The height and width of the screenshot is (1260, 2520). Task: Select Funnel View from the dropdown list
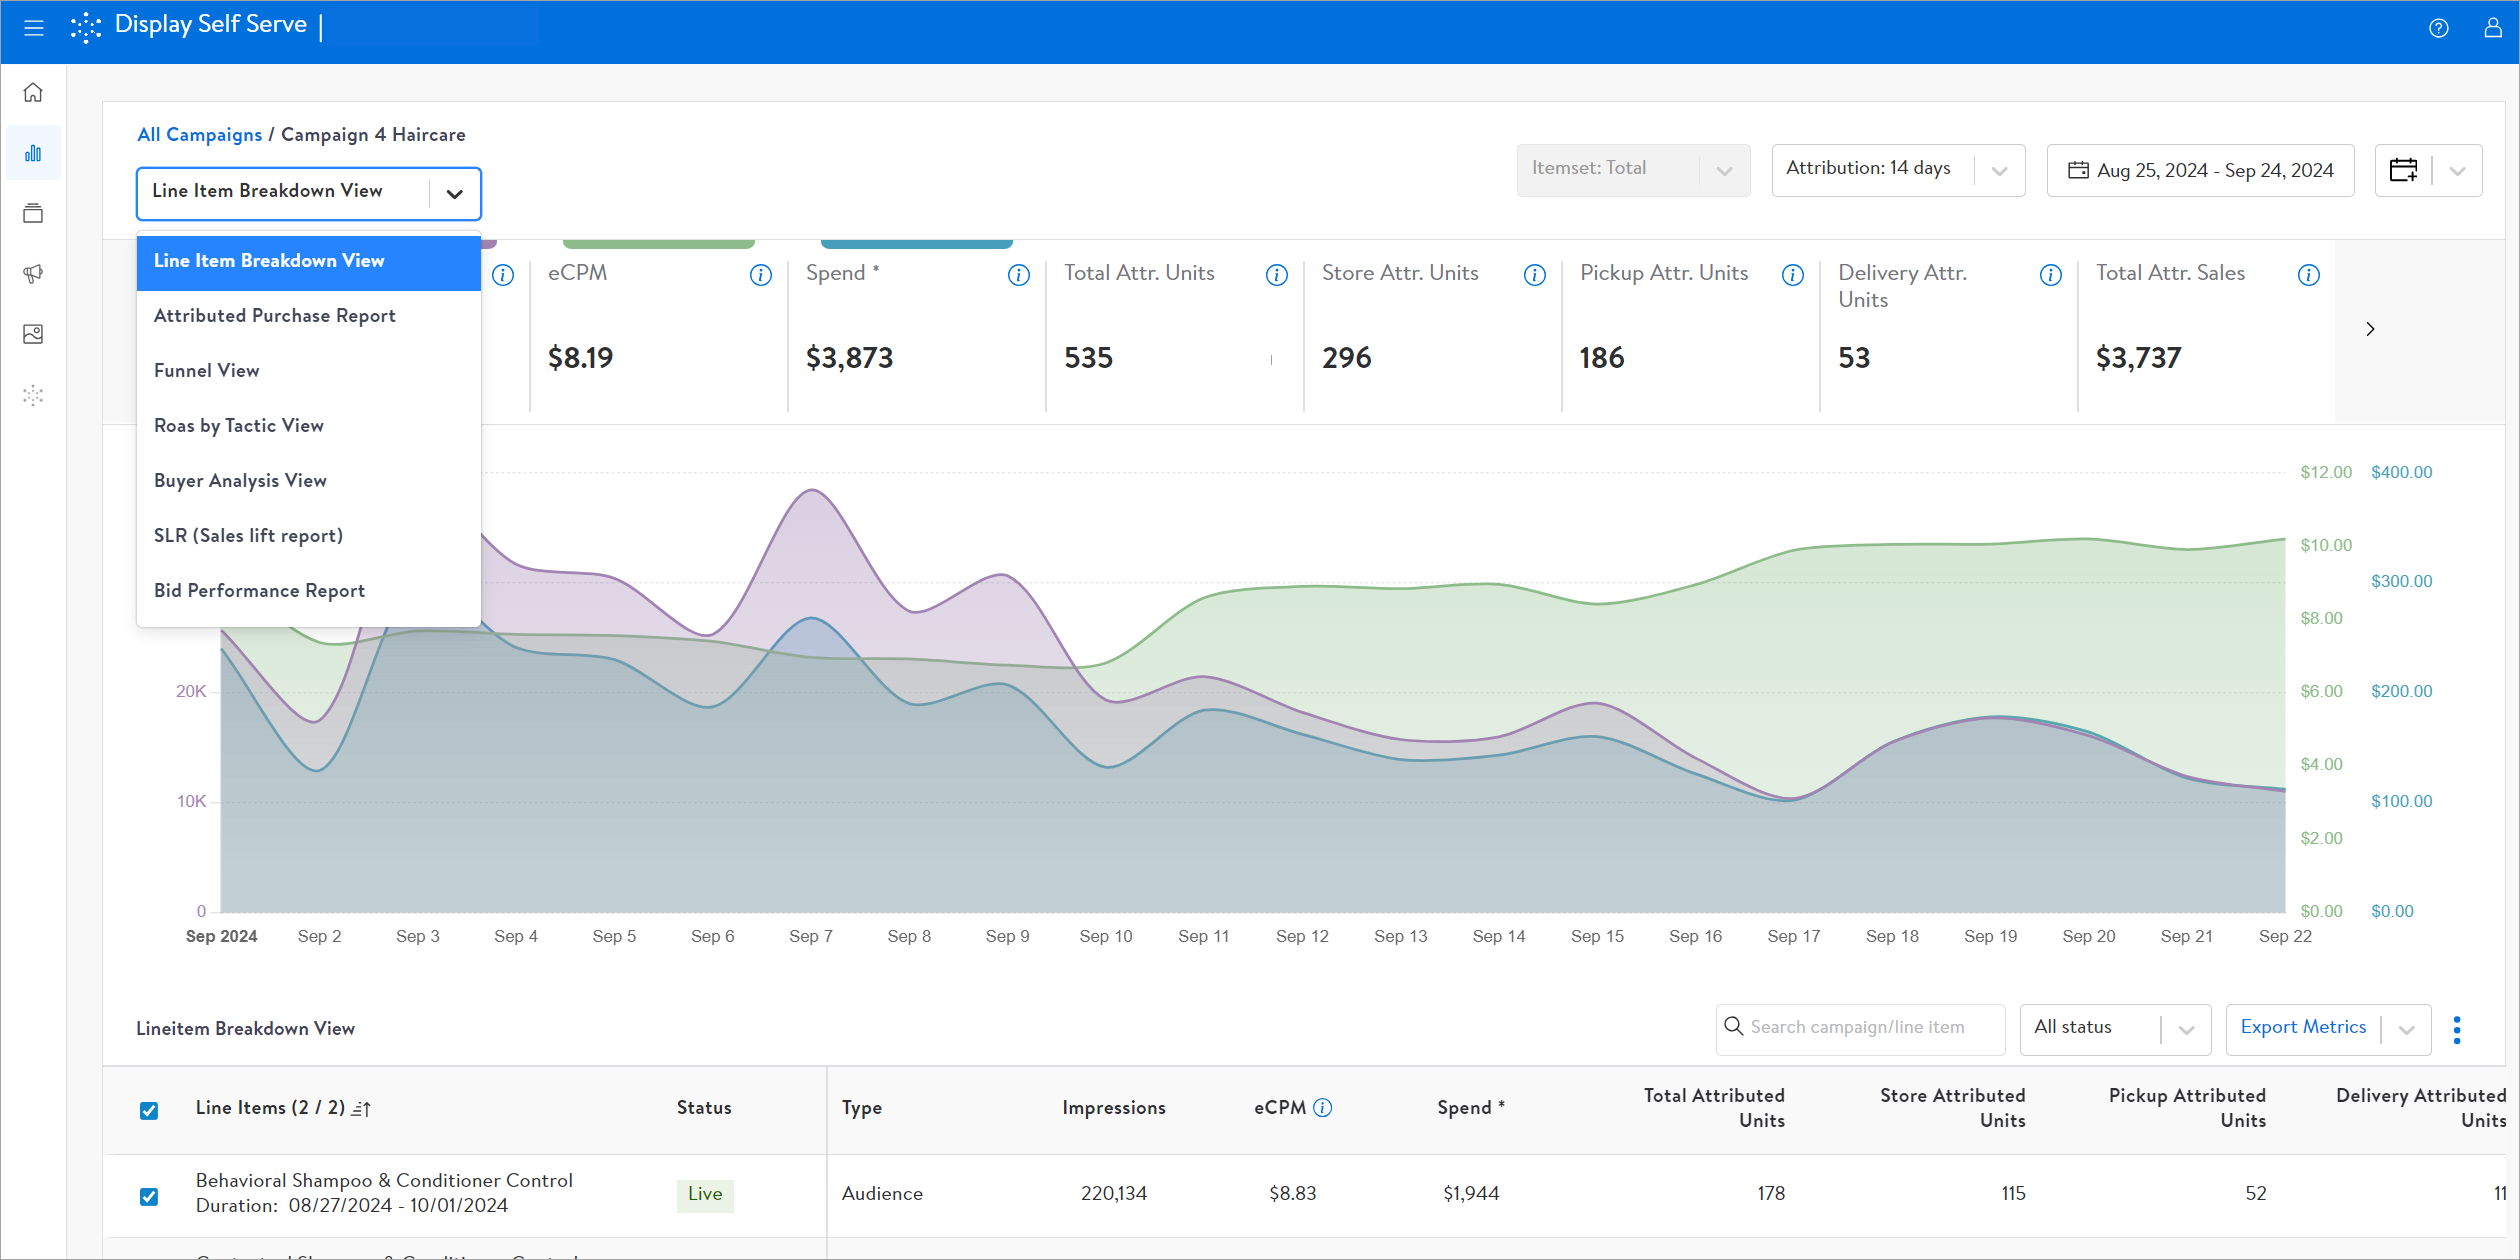click(207, 371)
